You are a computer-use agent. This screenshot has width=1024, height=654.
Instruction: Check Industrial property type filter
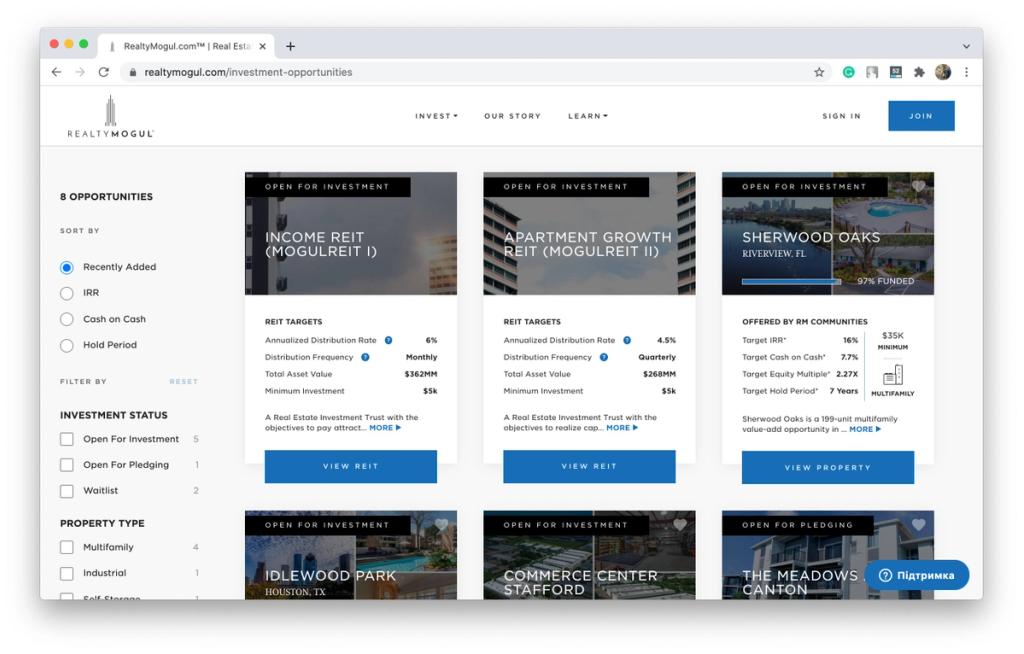tap(67, 573)
